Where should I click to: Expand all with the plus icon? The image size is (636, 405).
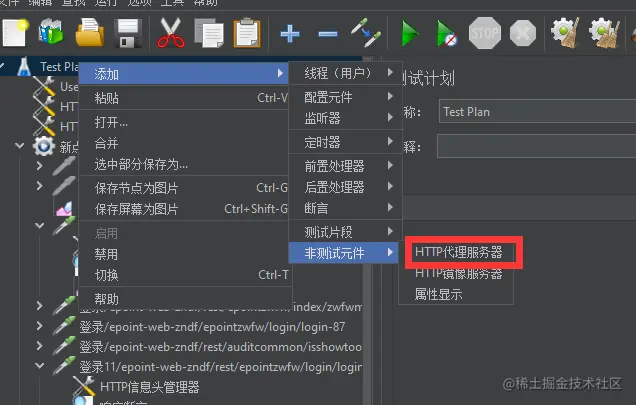(290, 34)
